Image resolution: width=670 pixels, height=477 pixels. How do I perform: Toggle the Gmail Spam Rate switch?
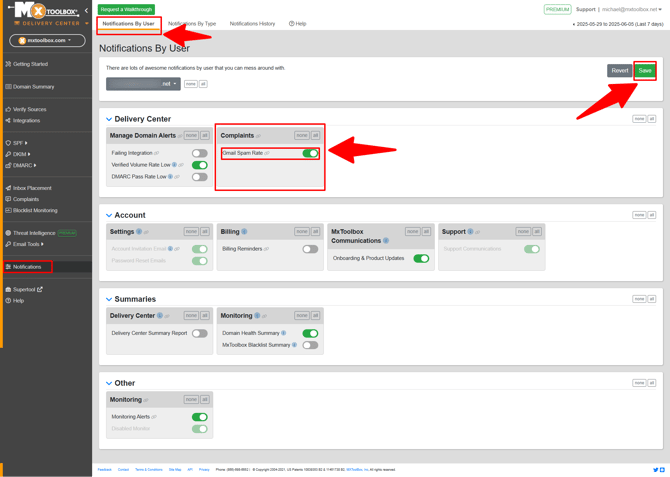tap(310, 153)
